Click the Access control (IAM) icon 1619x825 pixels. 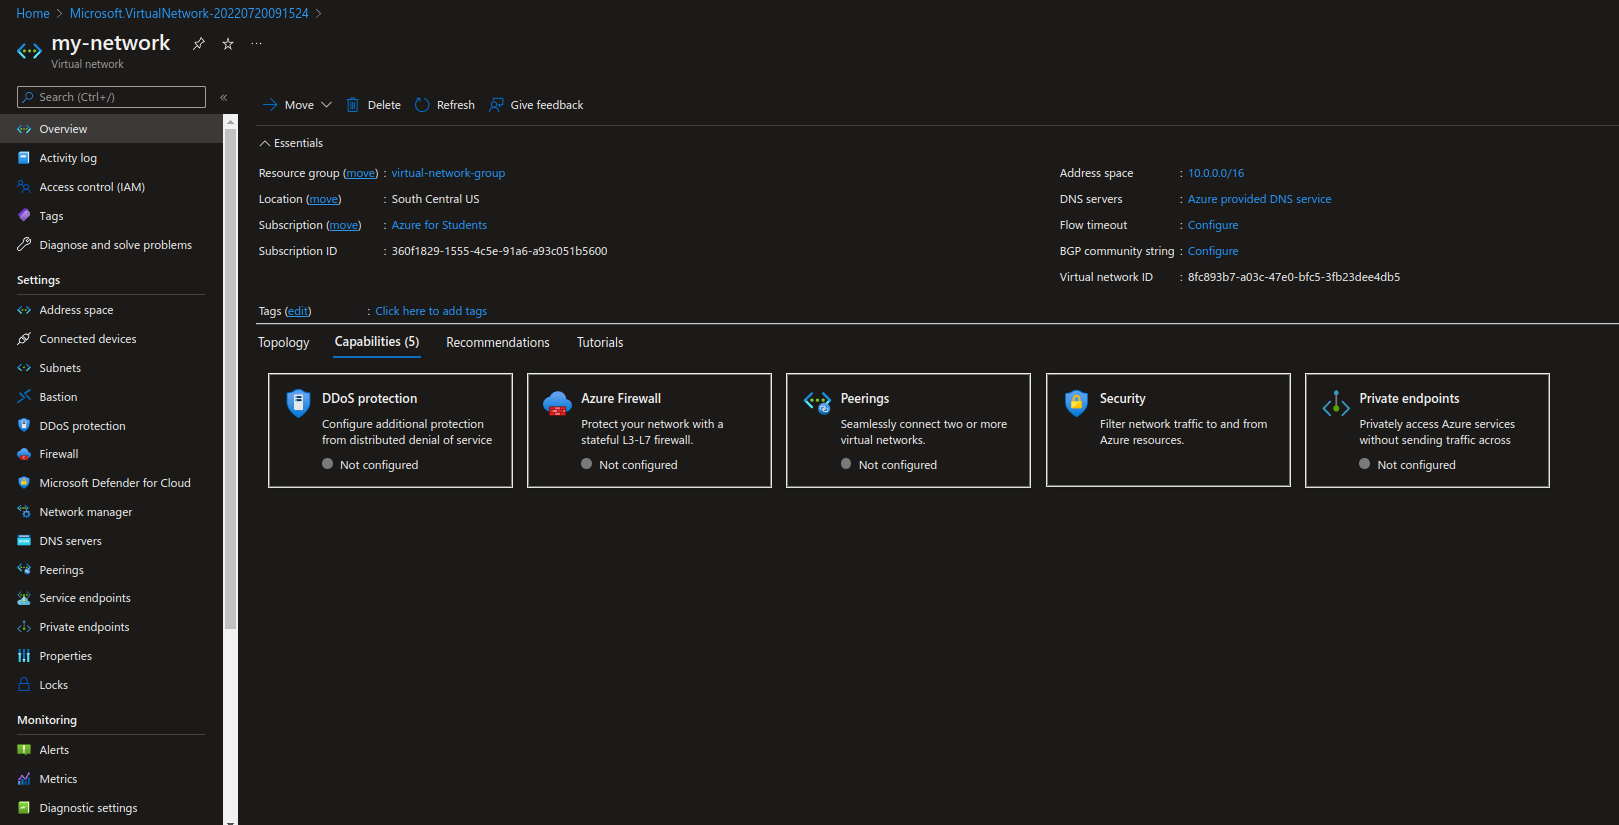[24, 187]
